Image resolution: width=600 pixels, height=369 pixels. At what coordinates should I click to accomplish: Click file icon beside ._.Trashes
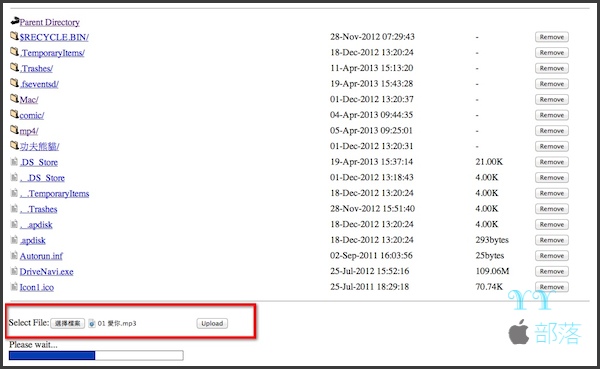(14, 209)
